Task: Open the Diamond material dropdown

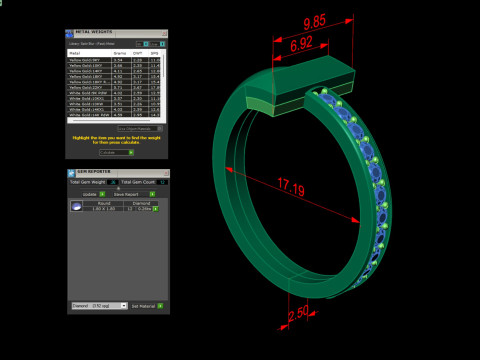Action: point(99,306)
